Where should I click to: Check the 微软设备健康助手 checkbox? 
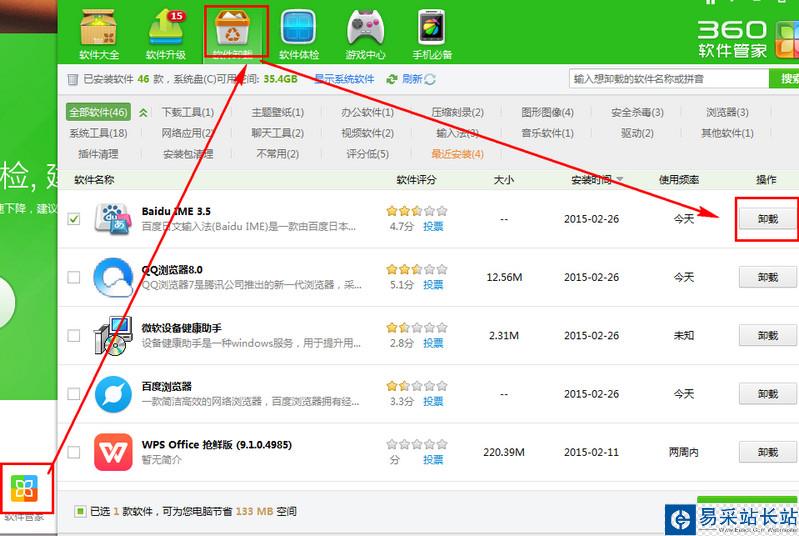coord(74,336)
